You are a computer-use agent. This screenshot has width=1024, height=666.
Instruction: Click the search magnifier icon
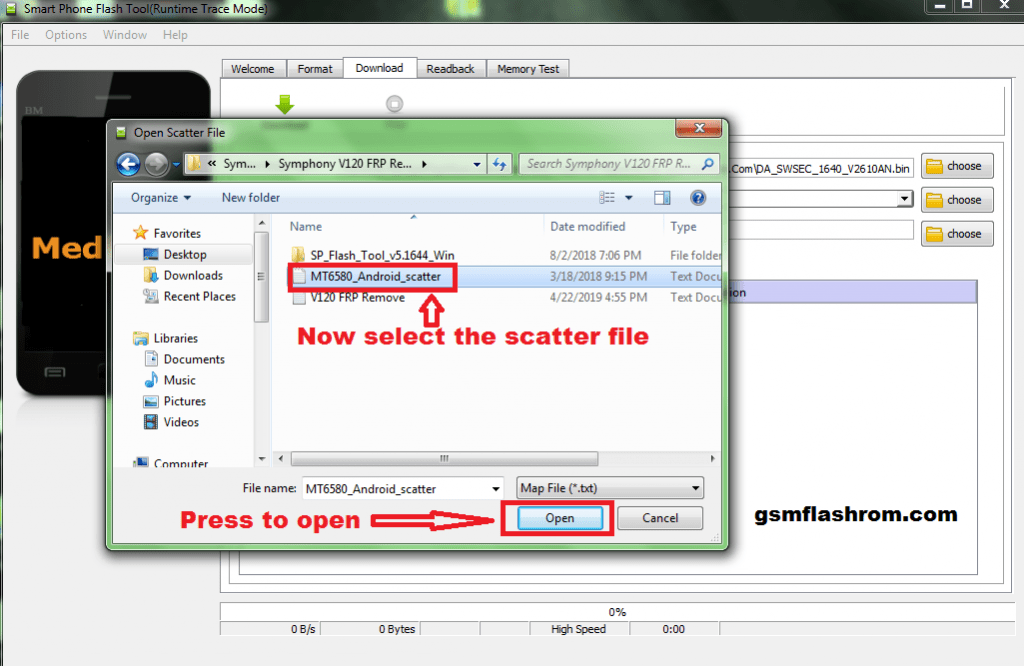pyautogui.click(x=707, y=164)
